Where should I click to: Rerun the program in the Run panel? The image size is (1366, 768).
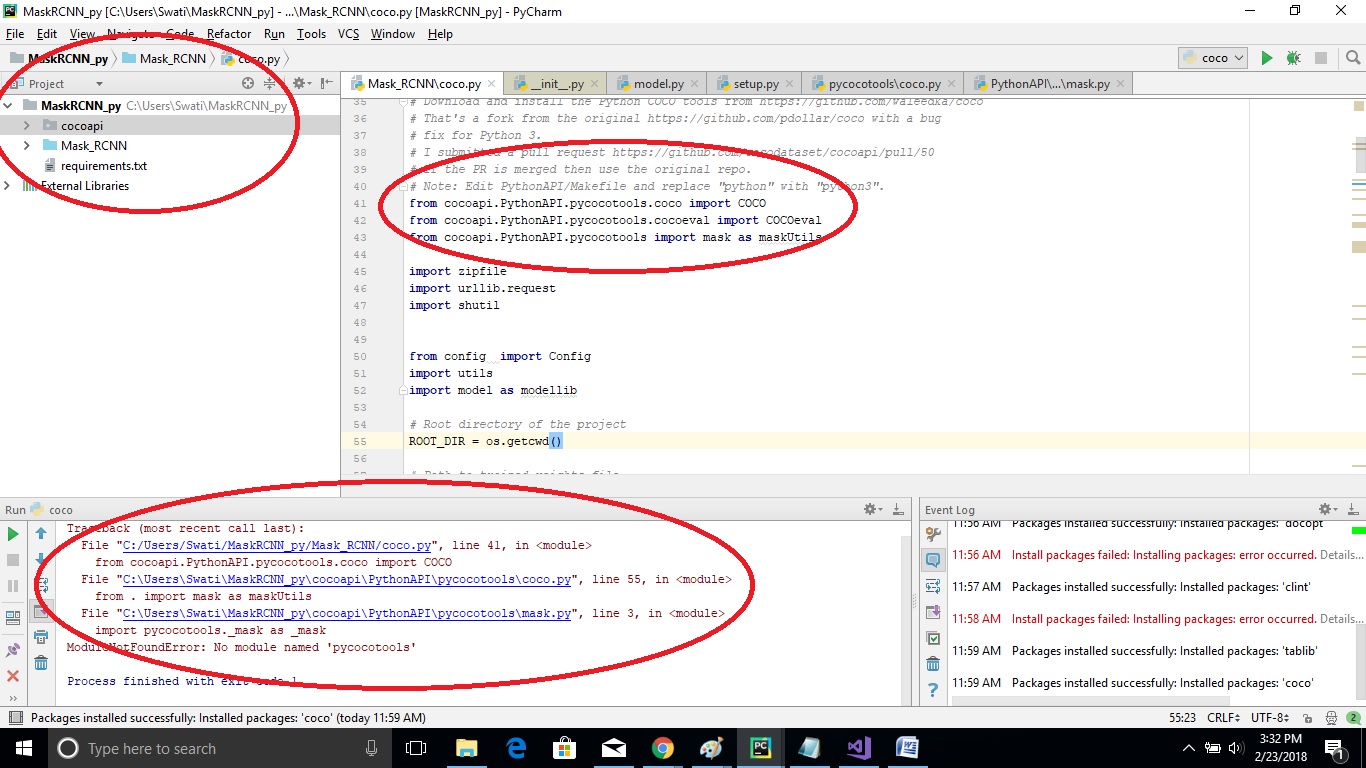13,534
